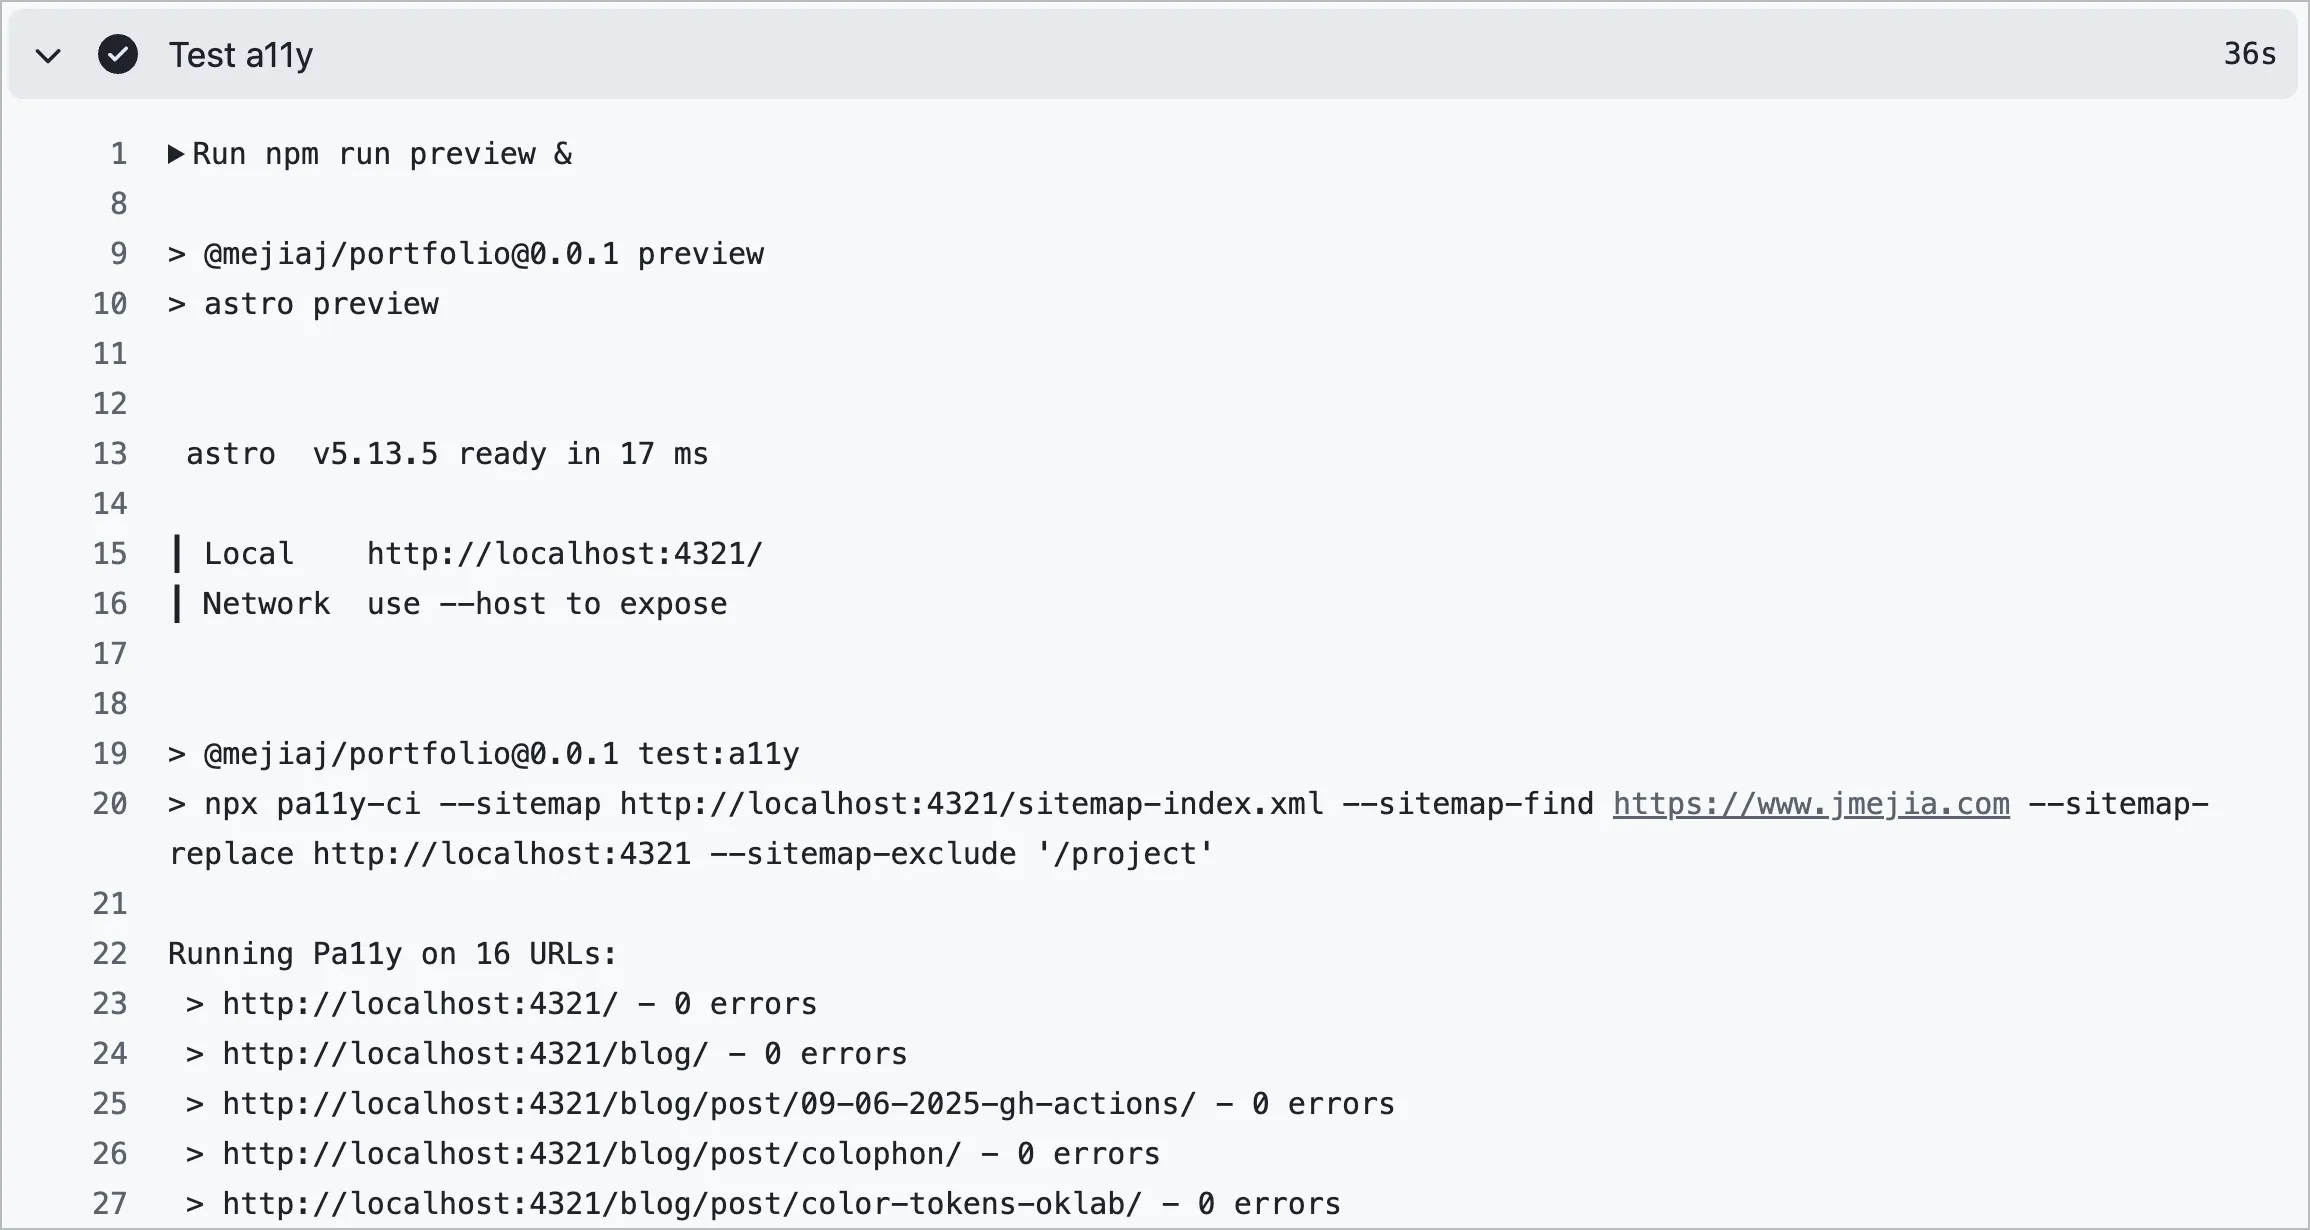2310x1230 pixels.
Task: Click line number 20 beside the pa11y-ci command
Action: point(110,803)
